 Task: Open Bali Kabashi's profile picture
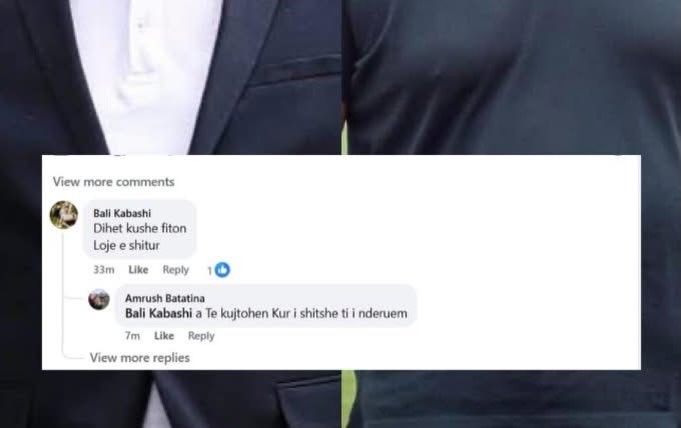coord(64,215)
